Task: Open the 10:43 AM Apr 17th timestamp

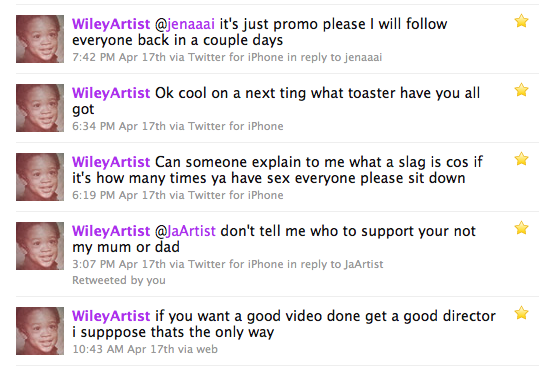Action: pos(123,349)
